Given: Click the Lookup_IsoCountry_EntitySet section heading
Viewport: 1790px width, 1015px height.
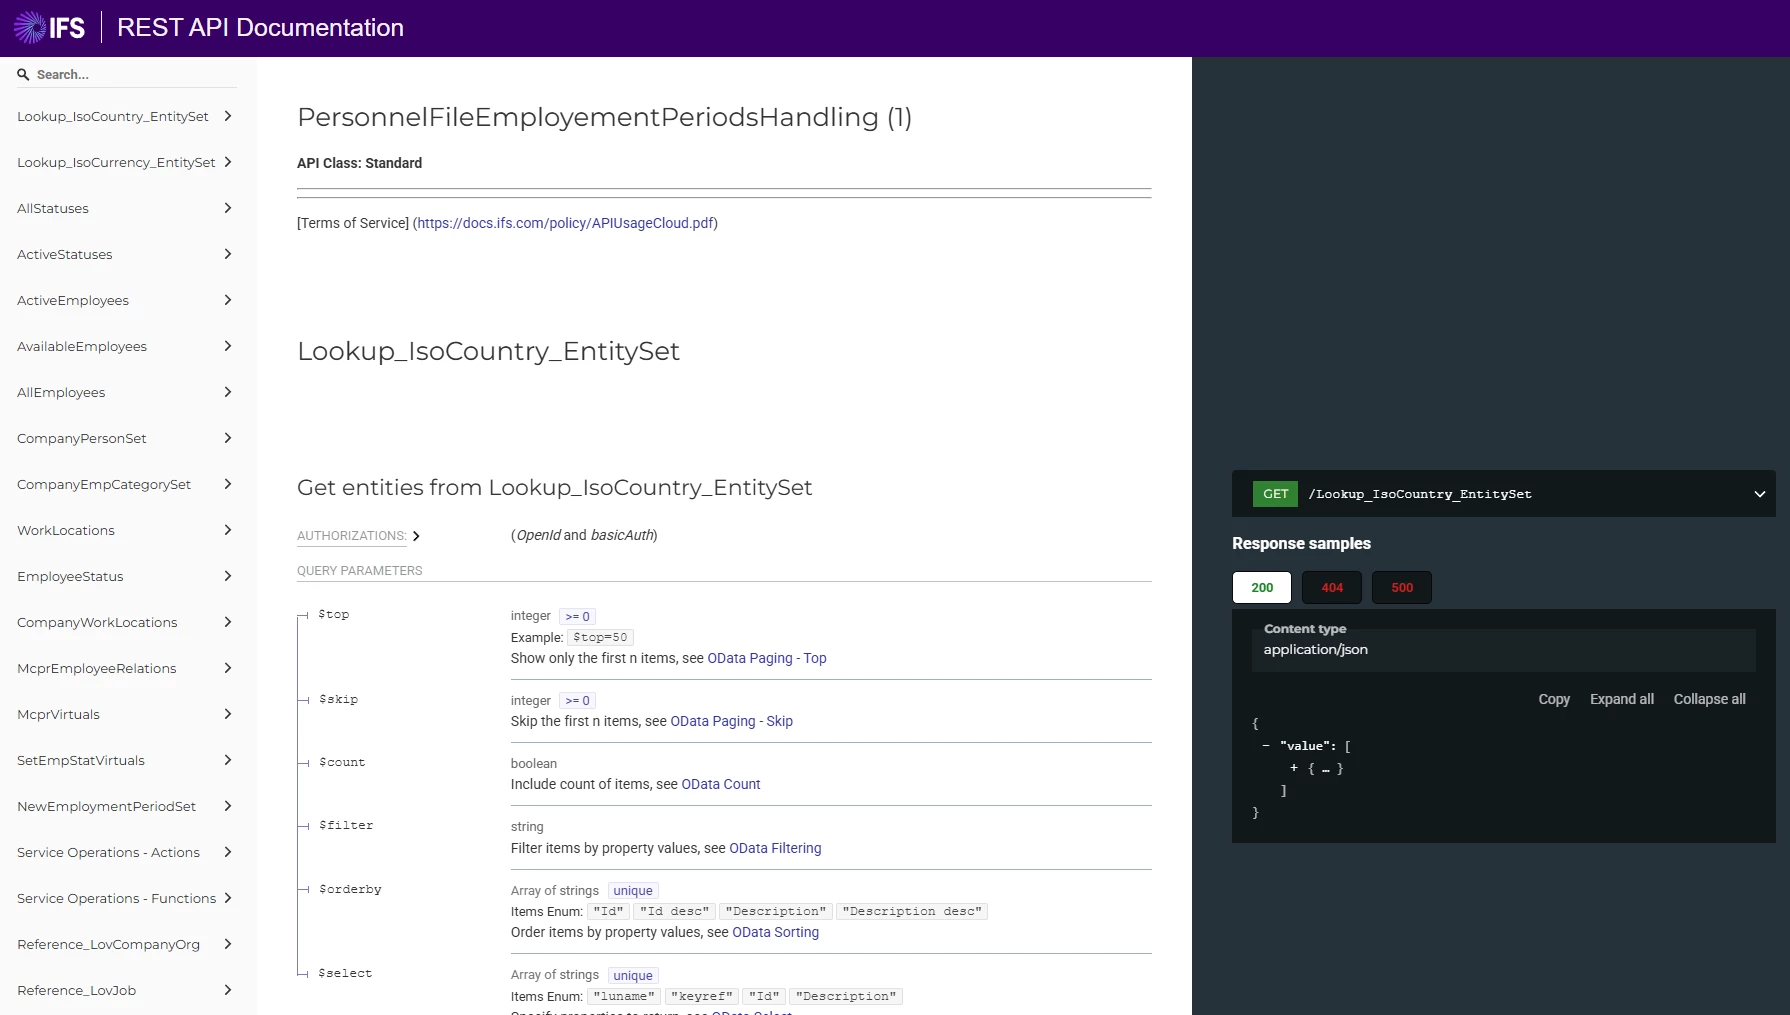Looking at the screenshot, I should click(x=488, y=351).
